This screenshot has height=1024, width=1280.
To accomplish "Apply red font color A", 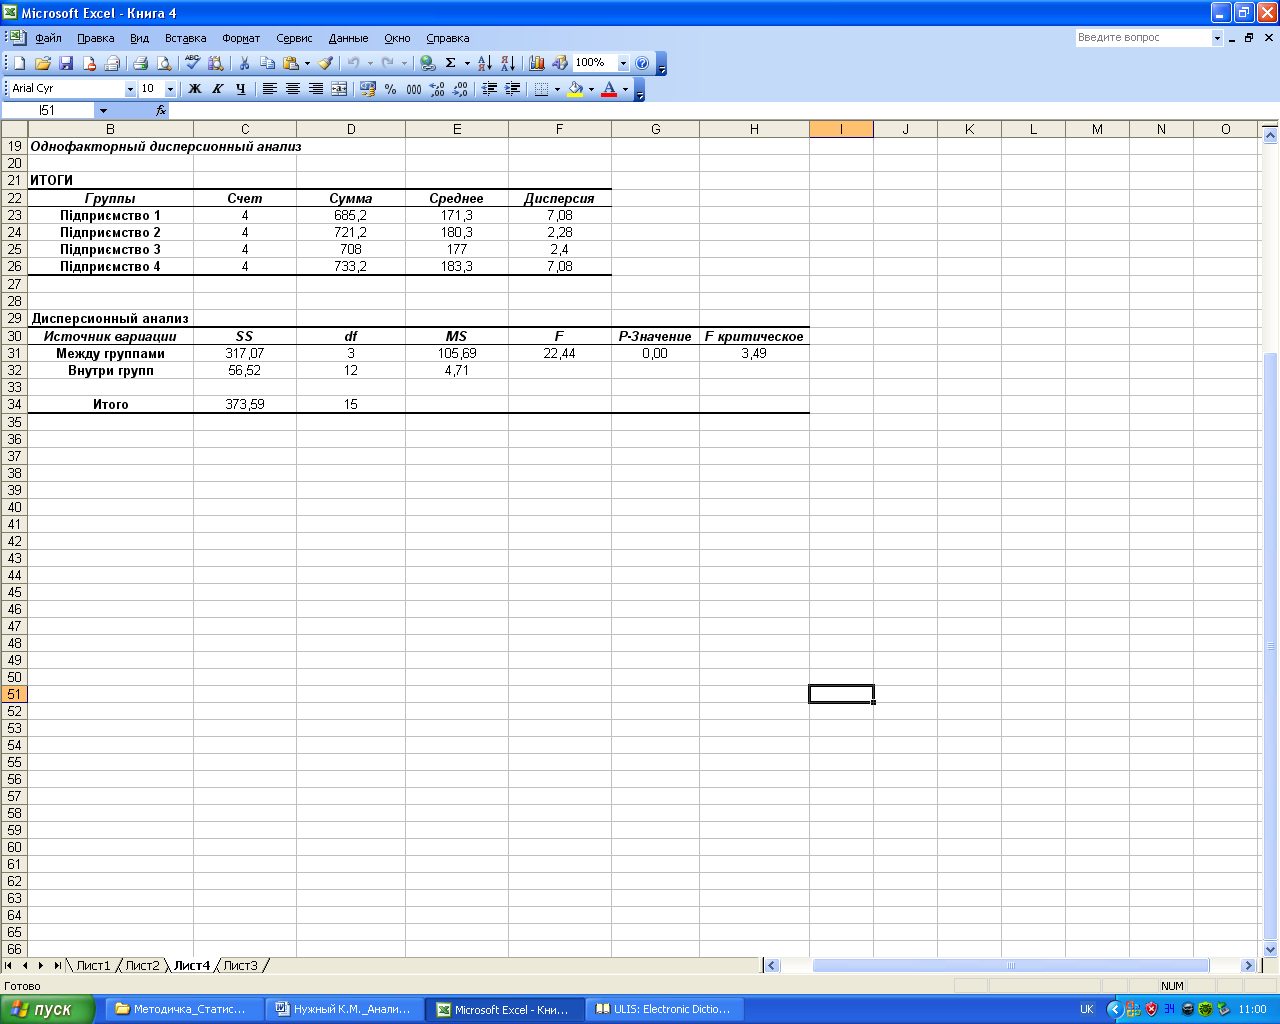I will [609, 89].
